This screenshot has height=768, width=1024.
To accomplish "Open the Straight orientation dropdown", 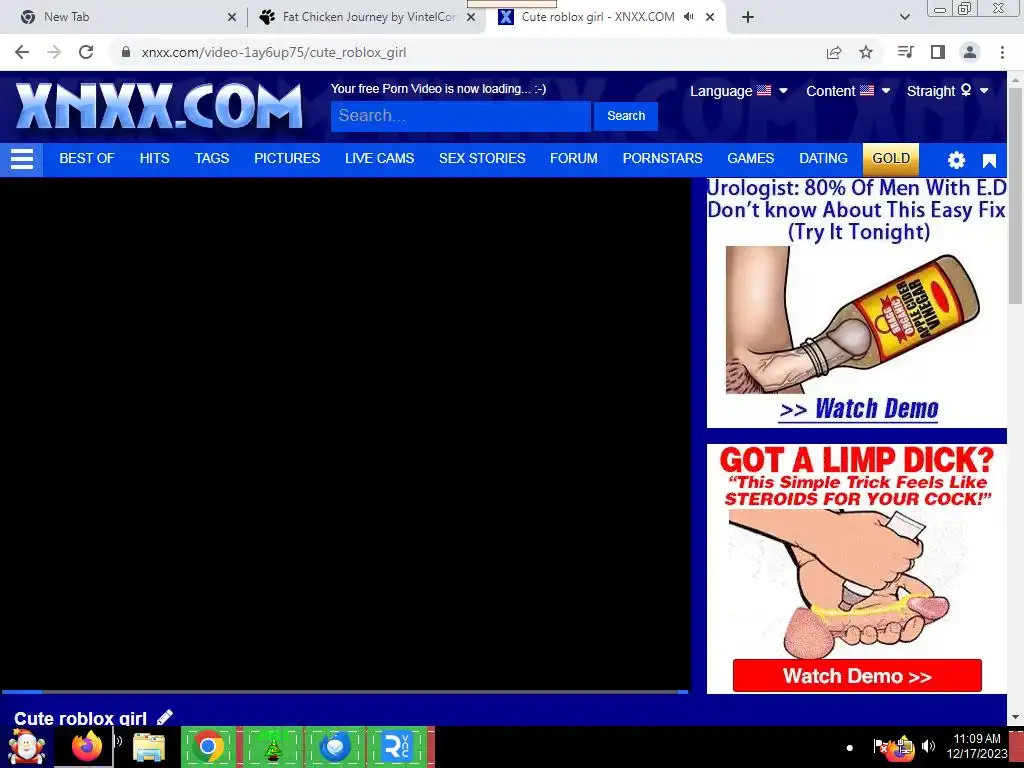I will click(x=948, y=91).
